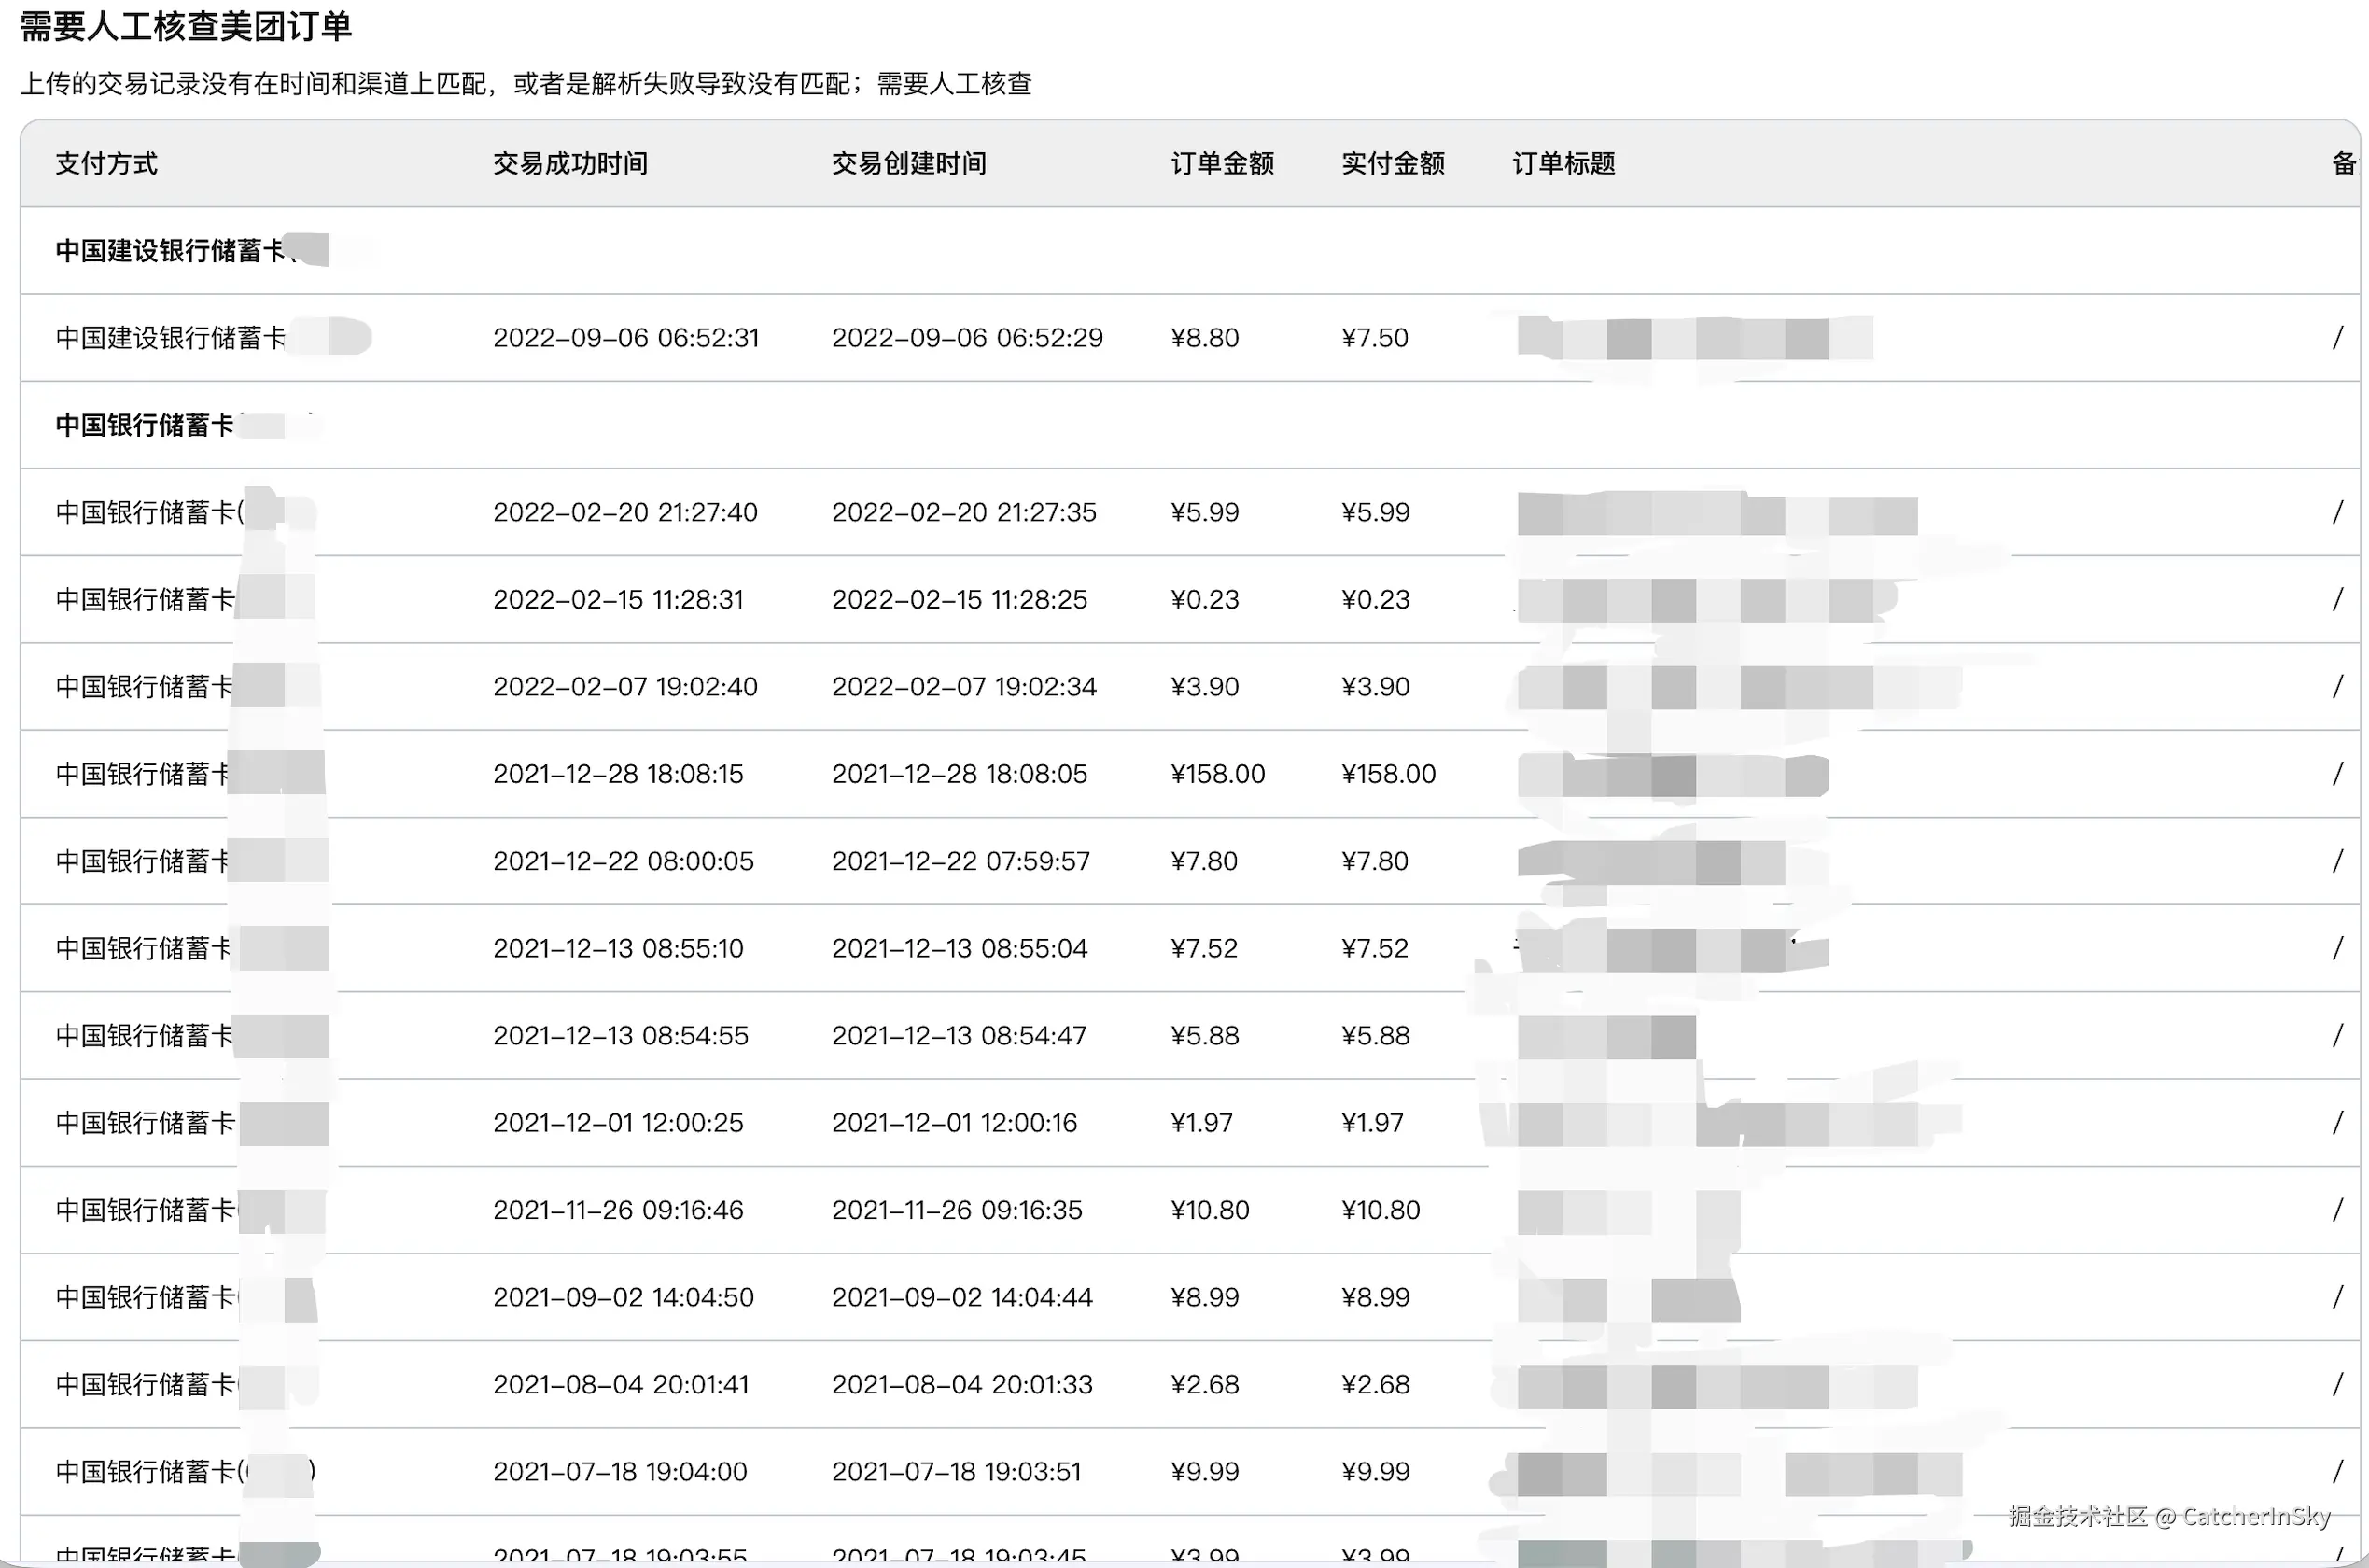Click the ¥158.00 order amount cell

coord(1218,774)
